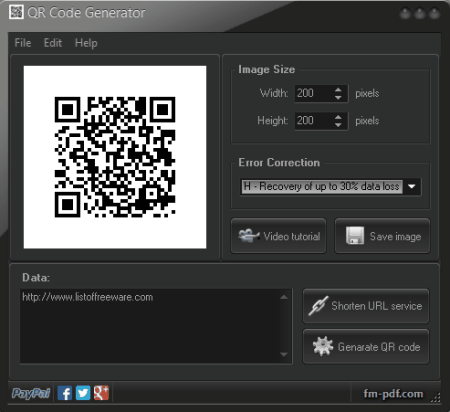Click the Data box scroll up arrow
Image resolution: width=450 pixels, height=412 pixels.
pyautogui.click(x=284, y=297)
